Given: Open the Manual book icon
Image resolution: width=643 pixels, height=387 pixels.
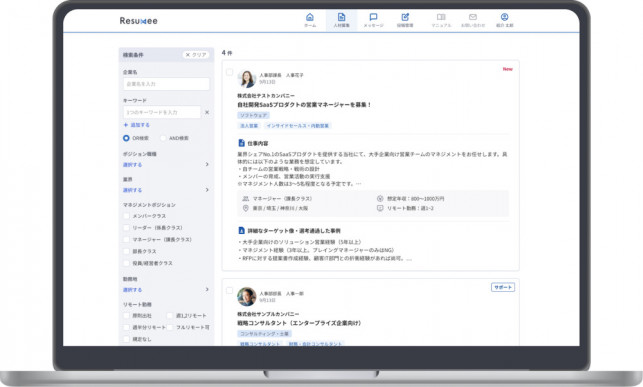Looking at the screenshot, I should (x=441, y=17).
